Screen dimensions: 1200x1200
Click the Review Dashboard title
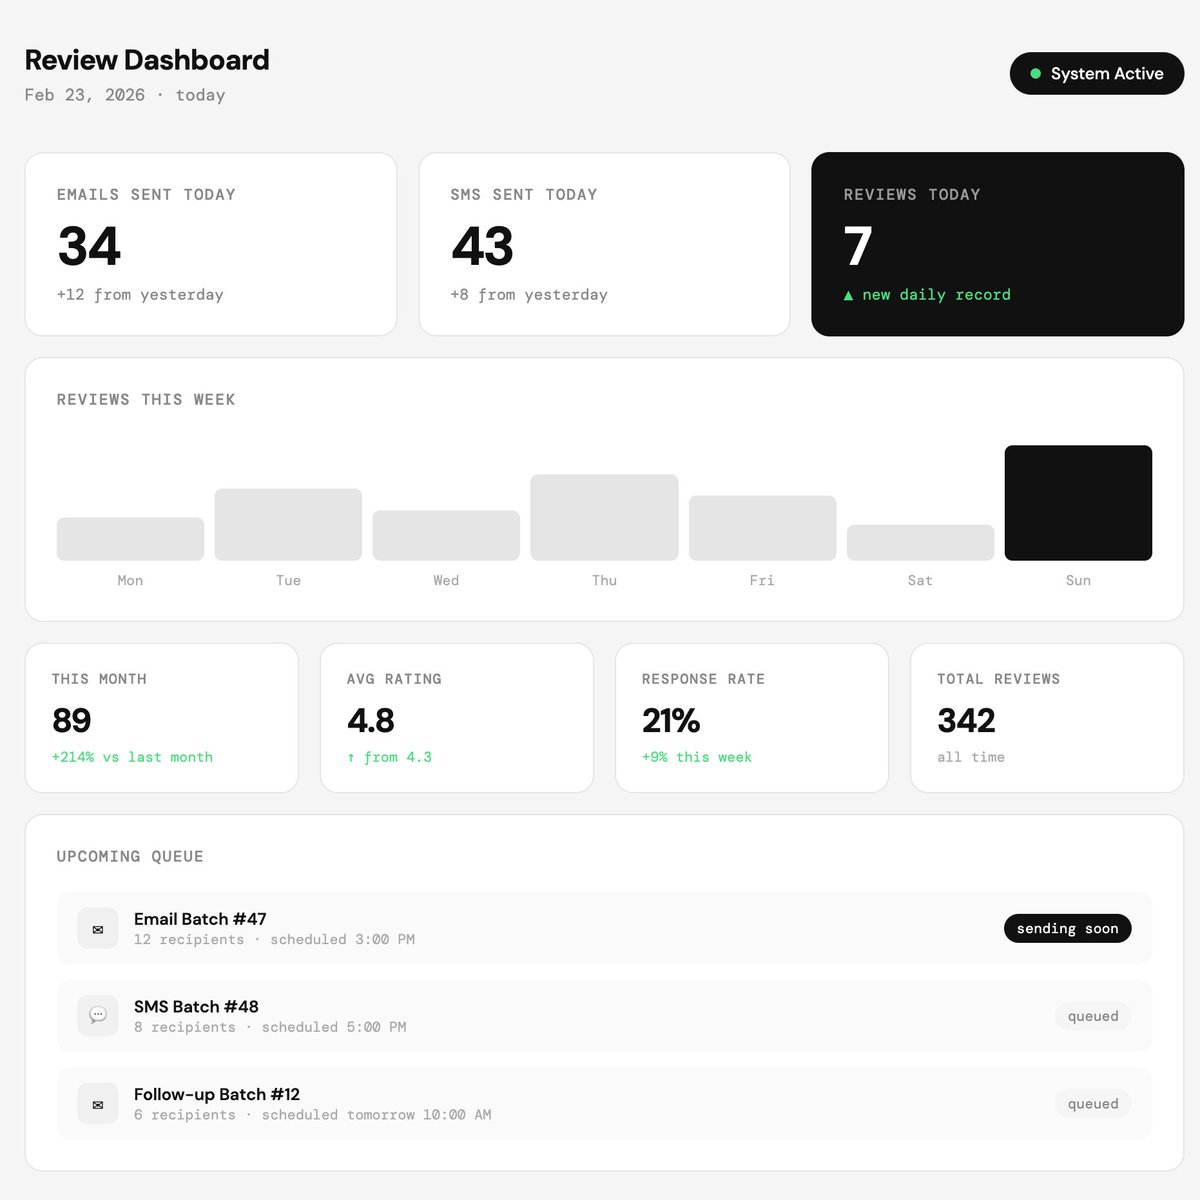147,60
